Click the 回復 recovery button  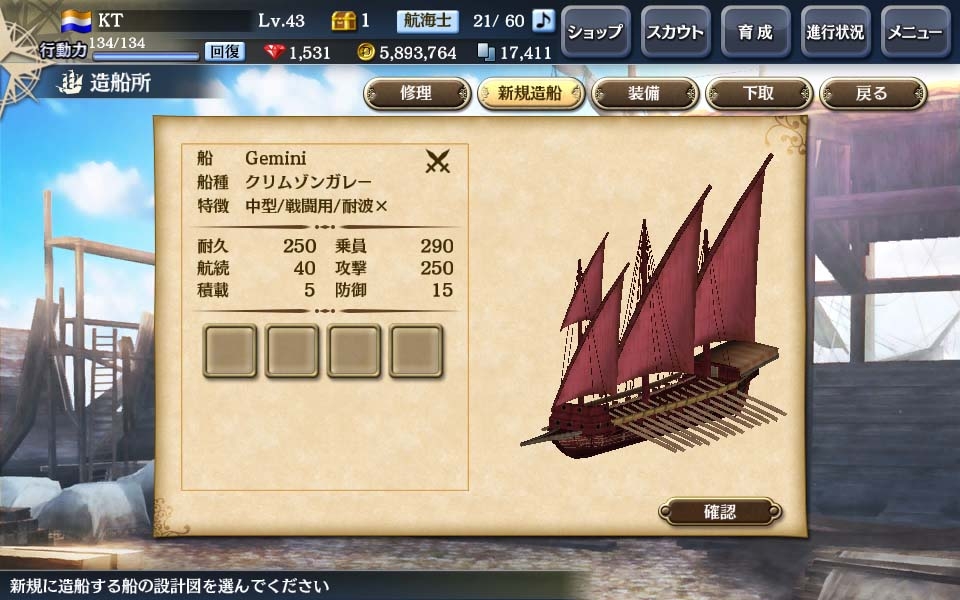point(225,51)
